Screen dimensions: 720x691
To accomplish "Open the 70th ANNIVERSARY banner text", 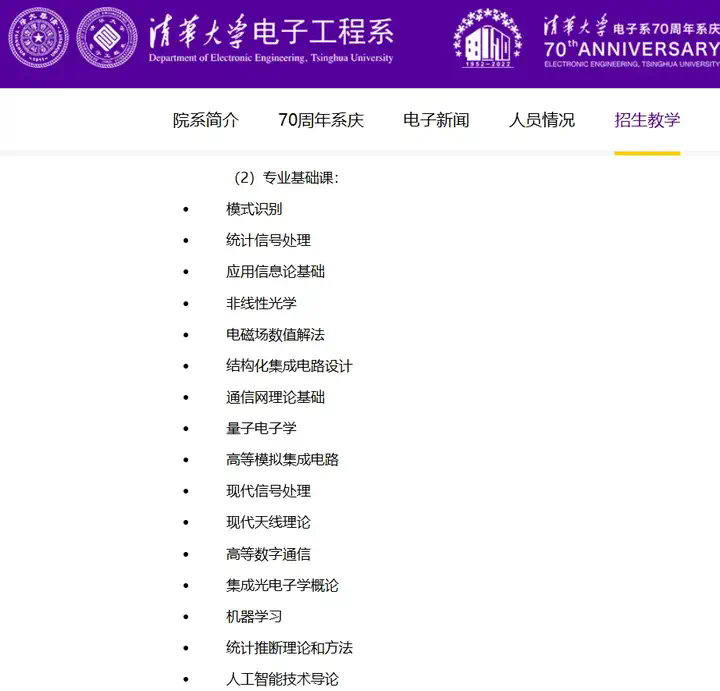I will (x=632, y=41).
